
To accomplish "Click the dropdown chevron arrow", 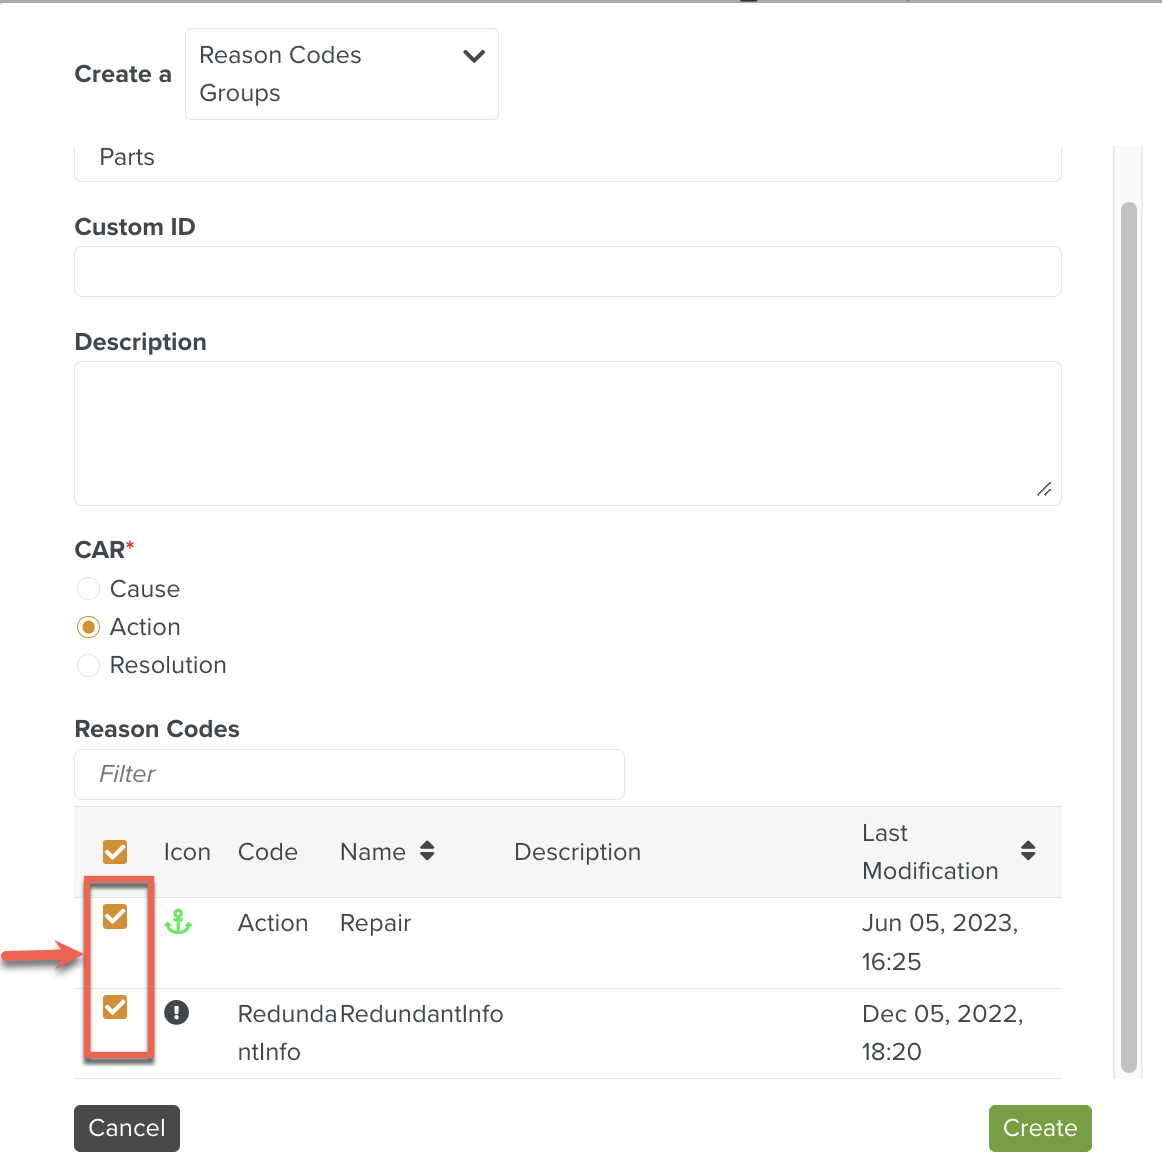I will point(474,56).
